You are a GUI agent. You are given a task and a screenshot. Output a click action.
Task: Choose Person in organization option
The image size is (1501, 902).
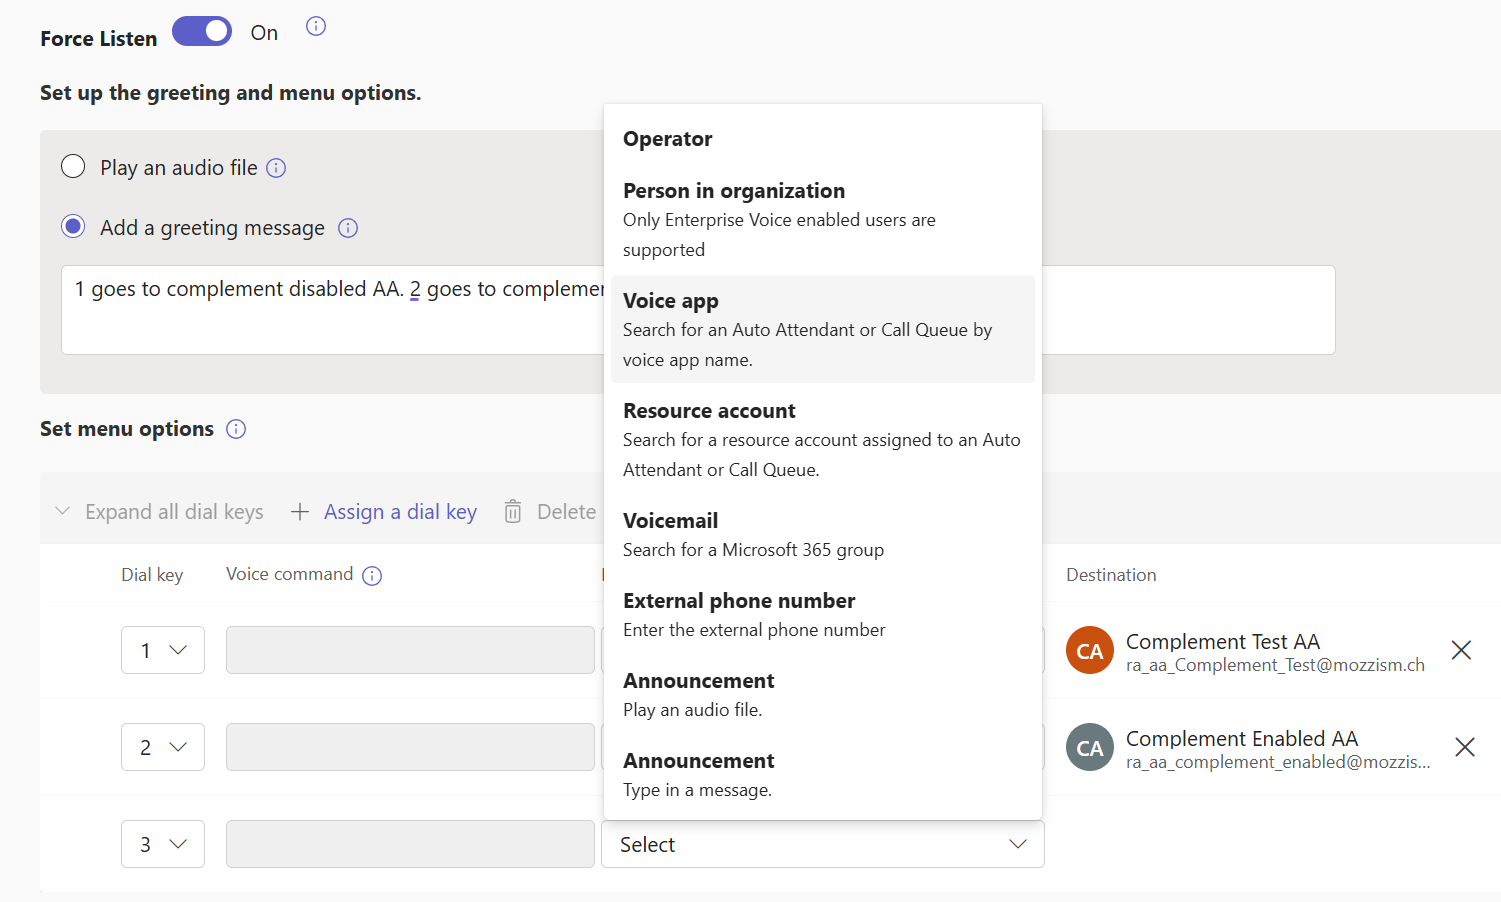pyautogui.click(x=823, y=219)
